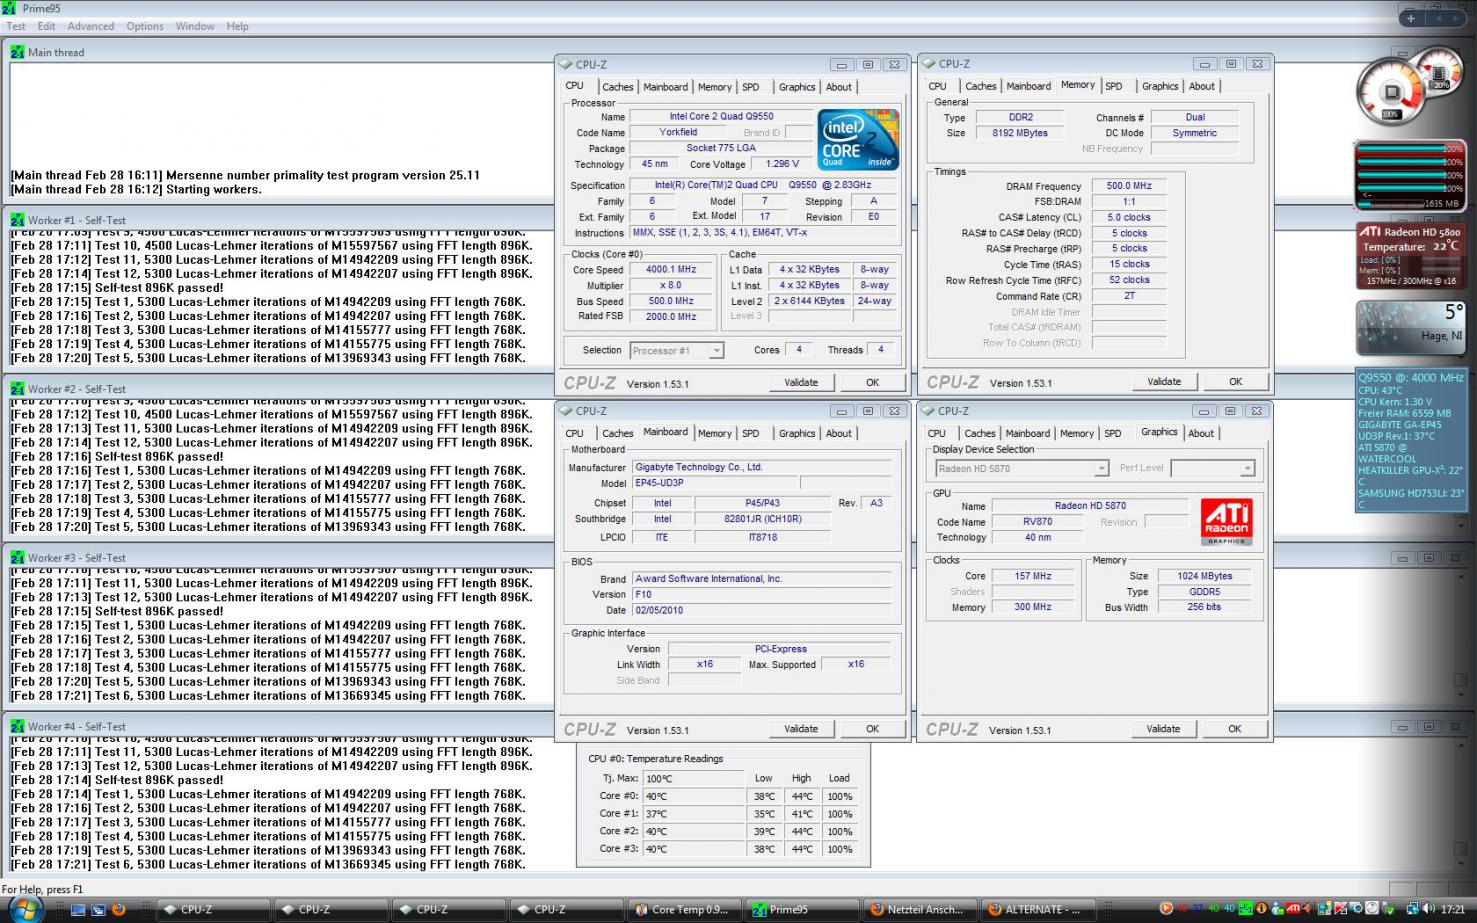The image size is (1477, 923).
Task: Click the memory usage bar showing 1635 MB
Action: click(x=1410, y=202)
